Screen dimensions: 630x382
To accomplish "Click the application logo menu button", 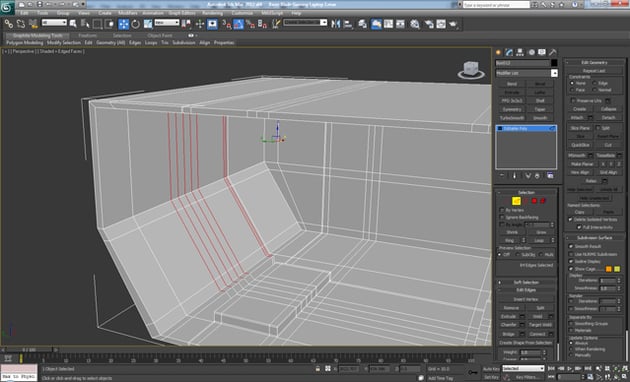I will [x=7, y=7].
